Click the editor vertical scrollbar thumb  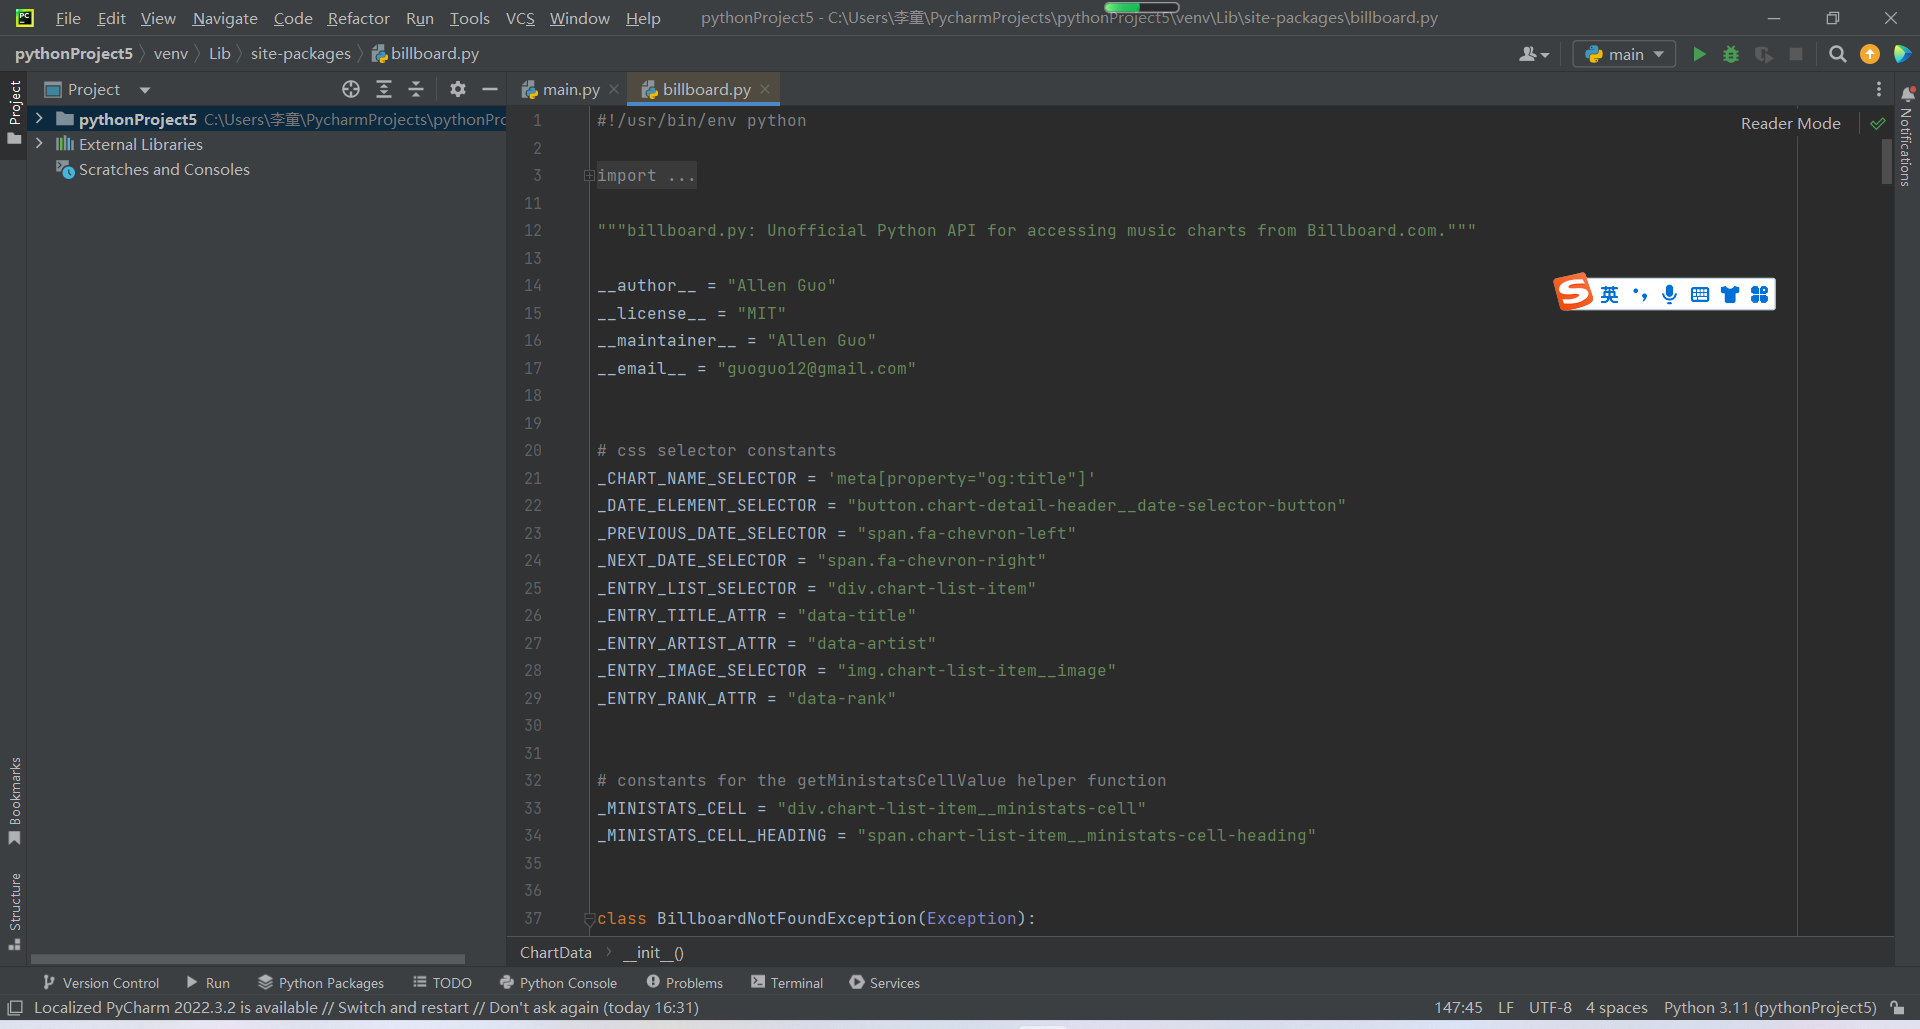(1886, 160)
